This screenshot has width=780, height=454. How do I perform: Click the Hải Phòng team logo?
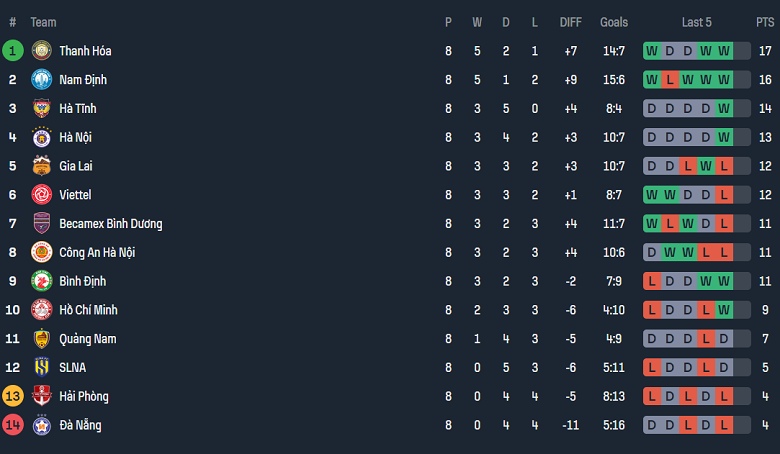(42, 396)
